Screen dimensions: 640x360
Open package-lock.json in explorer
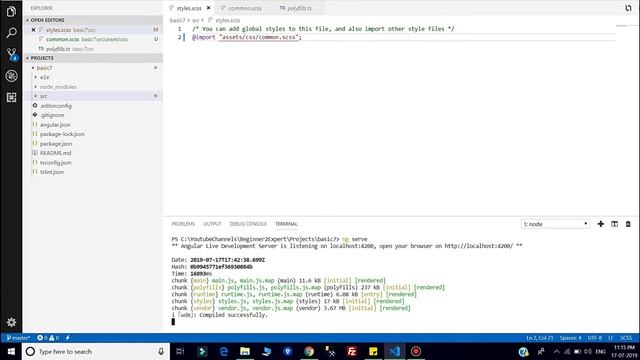[x=62, y=134]
